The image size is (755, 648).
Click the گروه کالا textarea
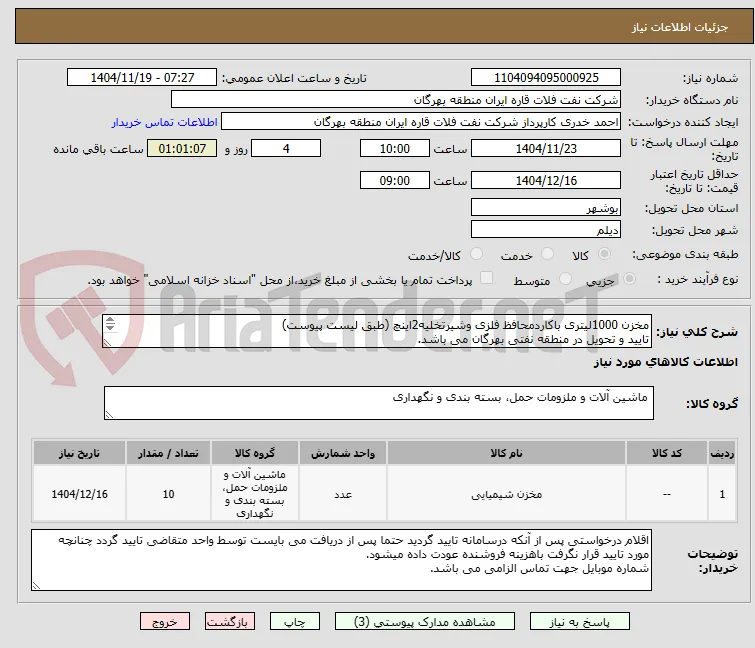tap(379, 403)
